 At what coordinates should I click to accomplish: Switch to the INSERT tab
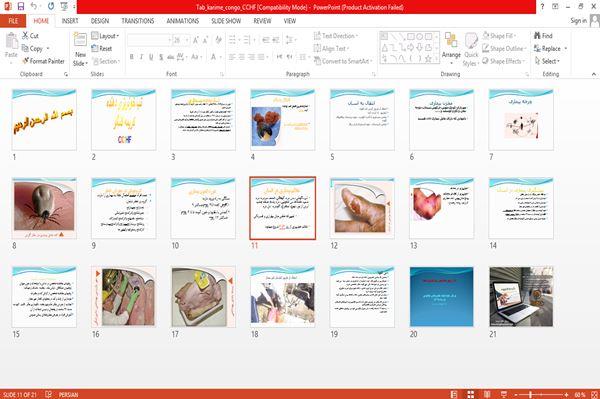pyautogui.click(x=70, y=21)
